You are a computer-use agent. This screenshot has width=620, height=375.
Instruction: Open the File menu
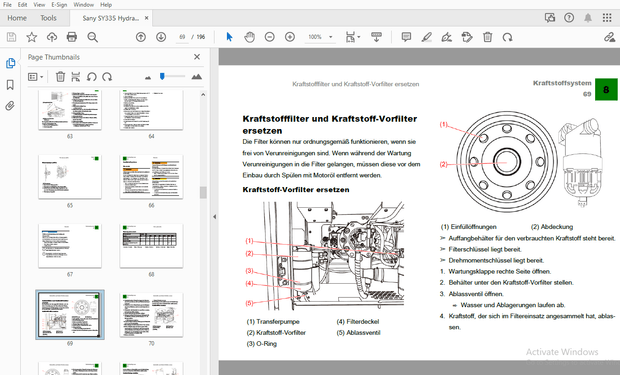tap(7, 5)
